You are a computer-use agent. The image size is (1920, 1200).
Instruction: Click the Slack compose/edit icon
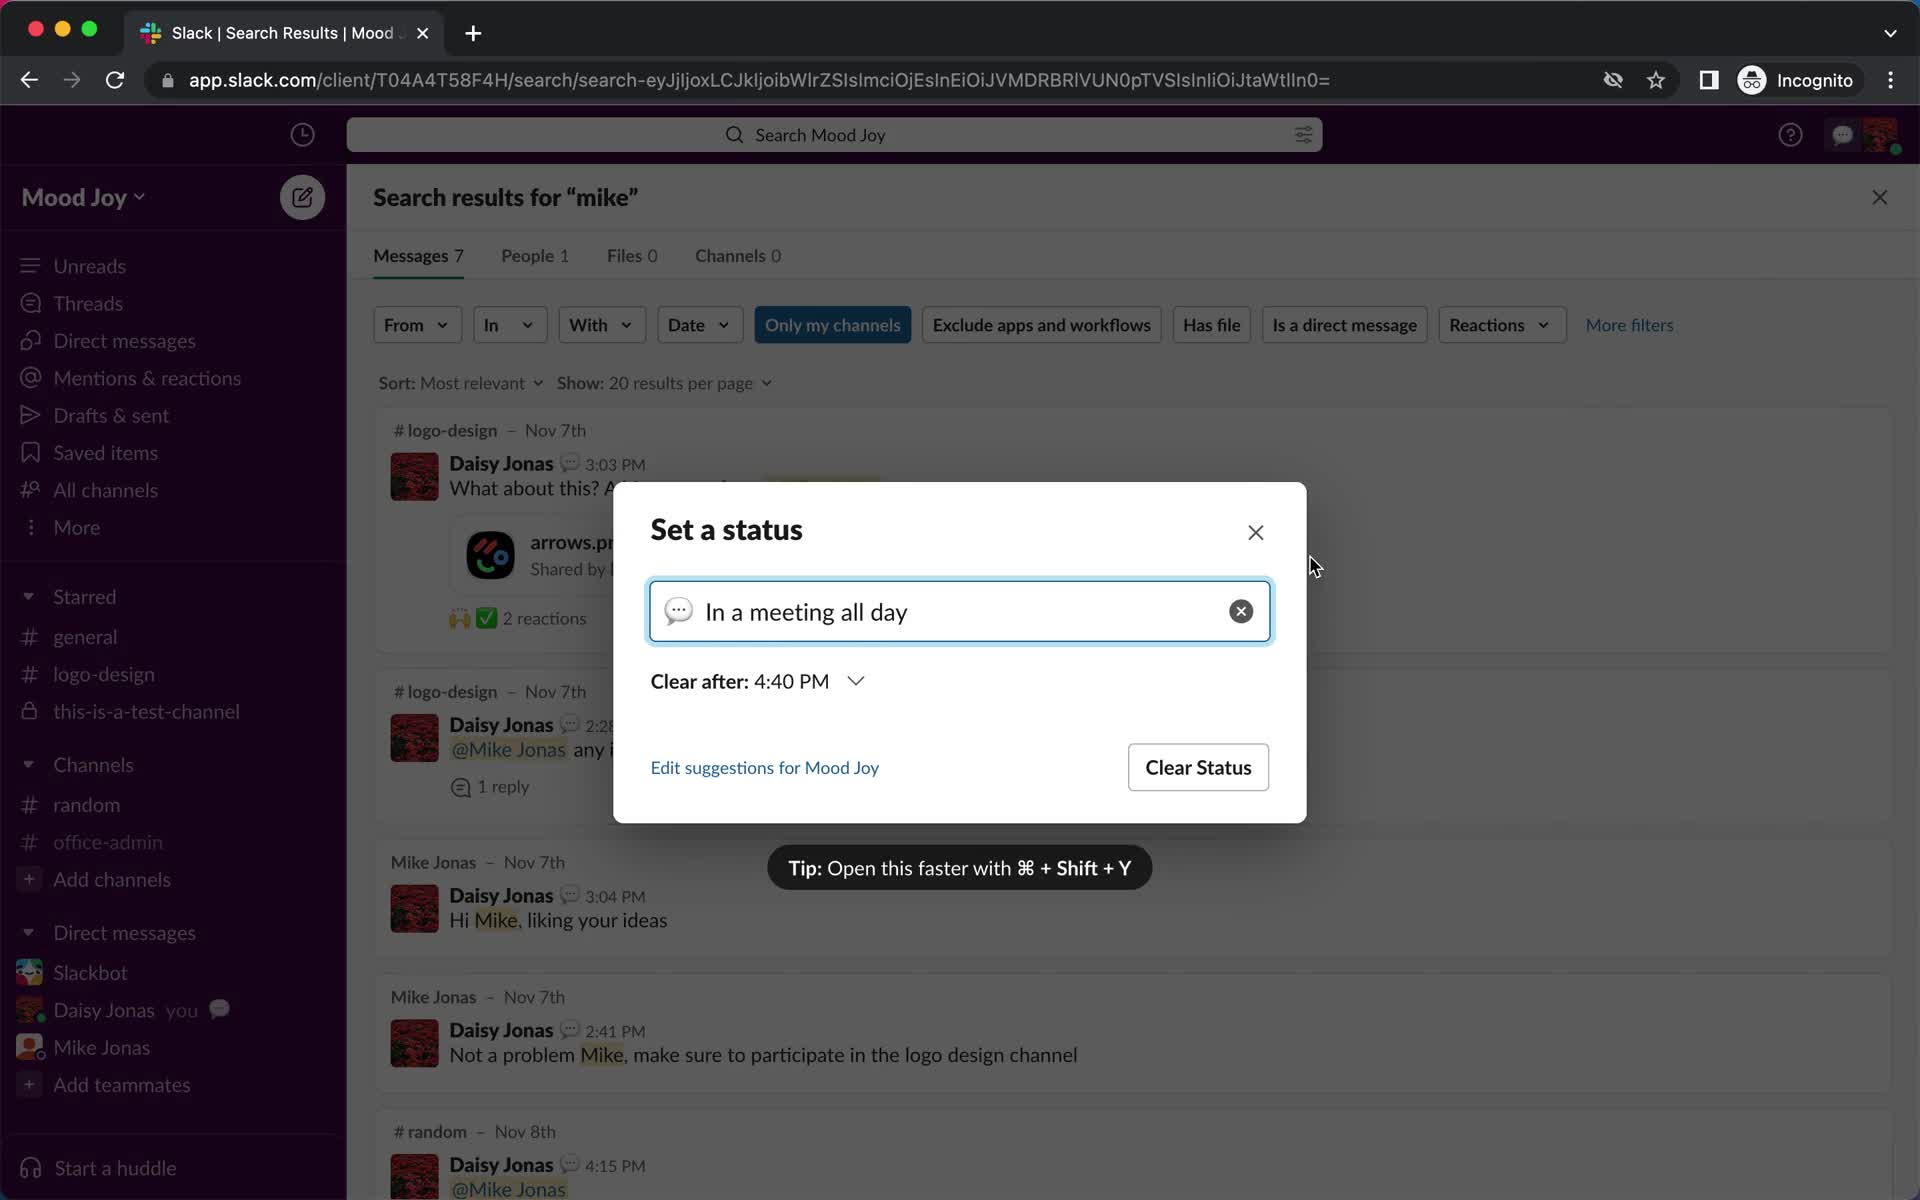coord(301,196)
